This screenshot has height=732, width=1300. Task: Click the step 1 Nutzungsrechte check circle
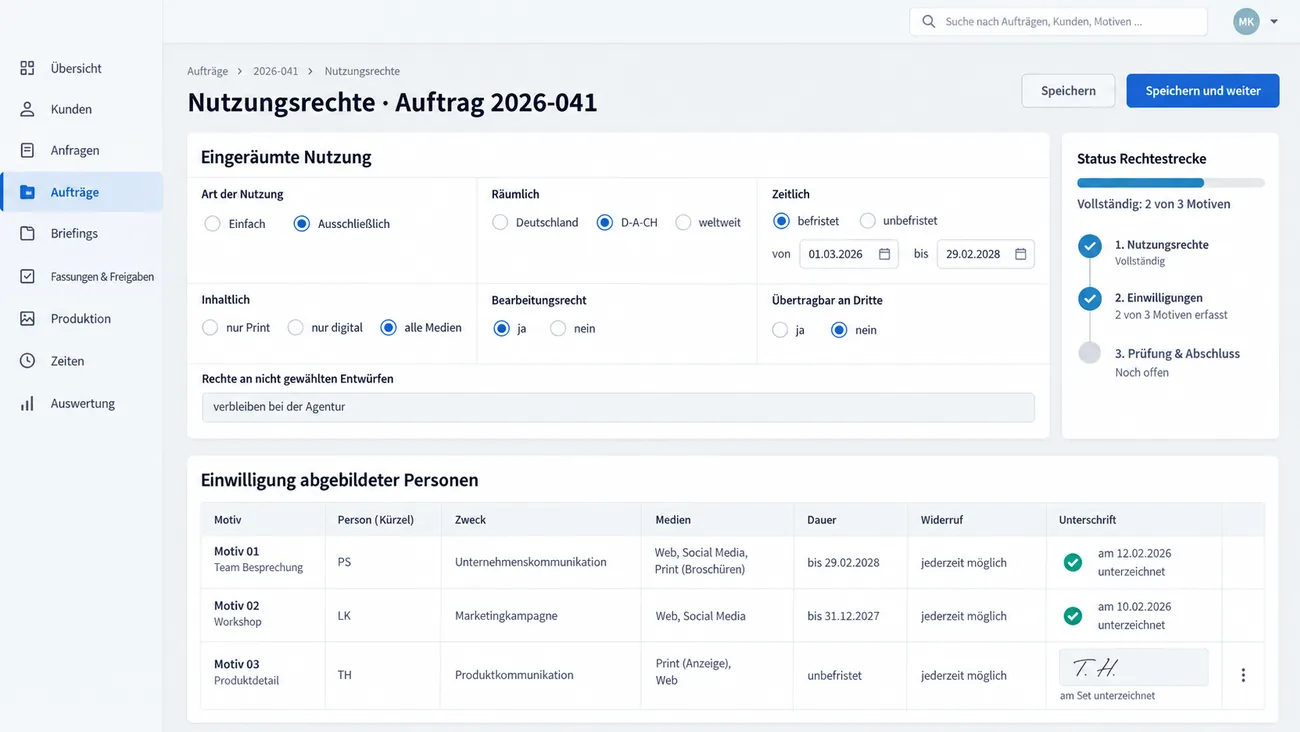point(1090,246)
